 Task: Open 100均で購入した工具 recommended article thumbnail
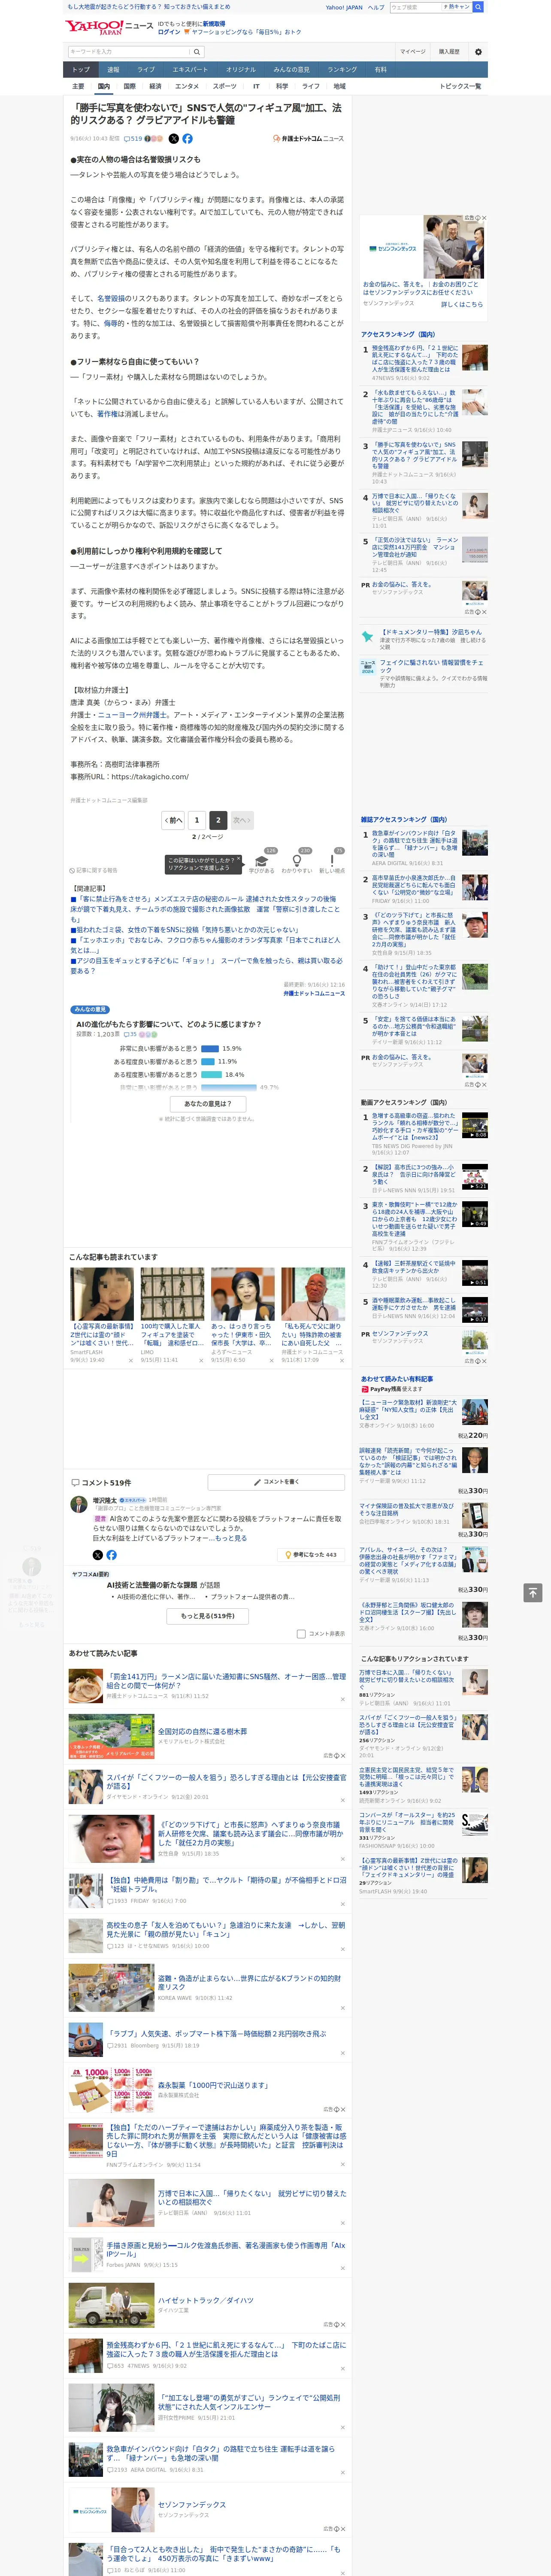172,1294
